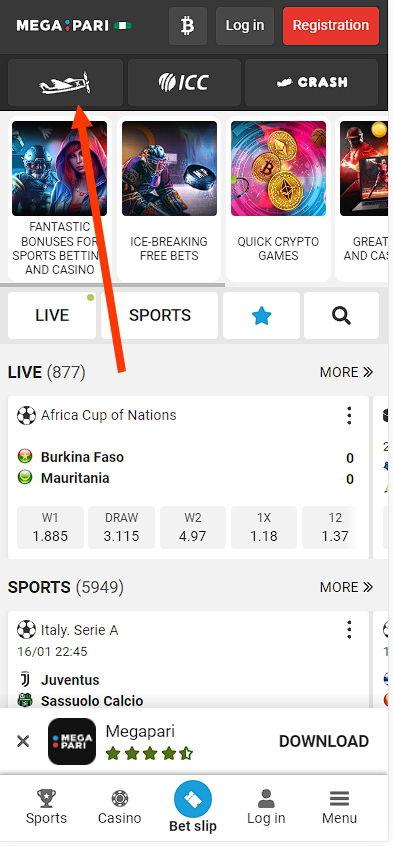Open the Bitcoin payment icon in header
393x846 pixels.
(x=187, y=25)
